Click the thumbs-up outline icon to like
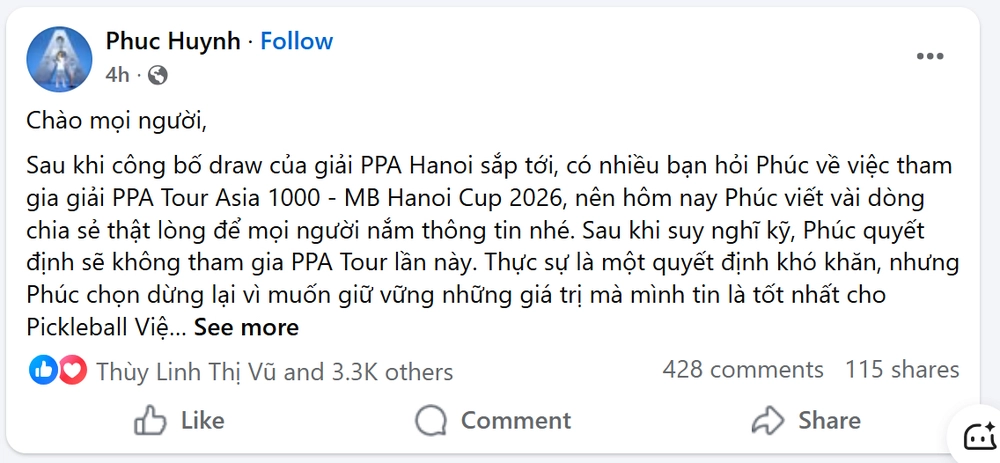The image size is (1000, 463). tap(150, 420)
